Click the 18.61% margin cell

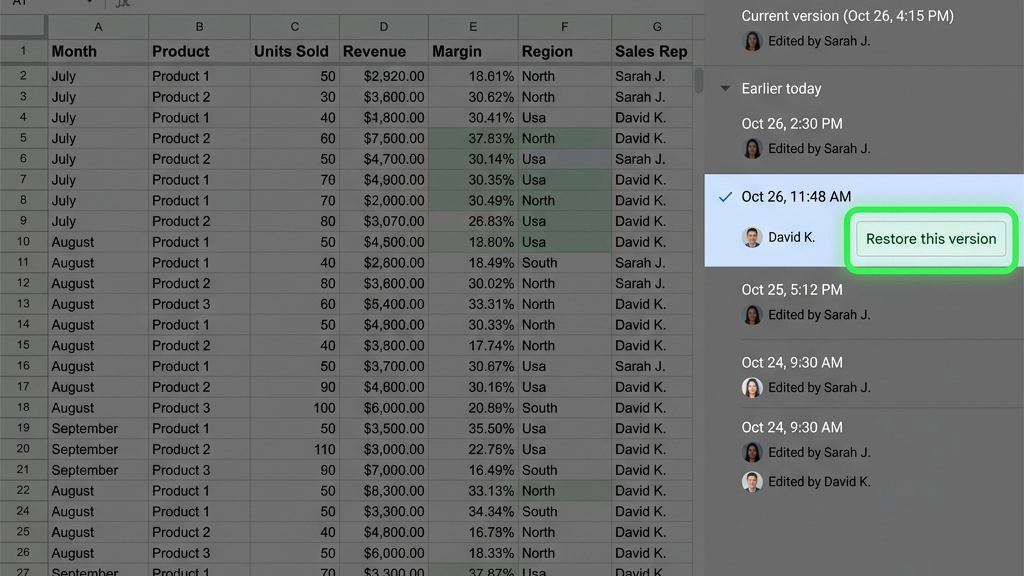[x=473, y=76]
